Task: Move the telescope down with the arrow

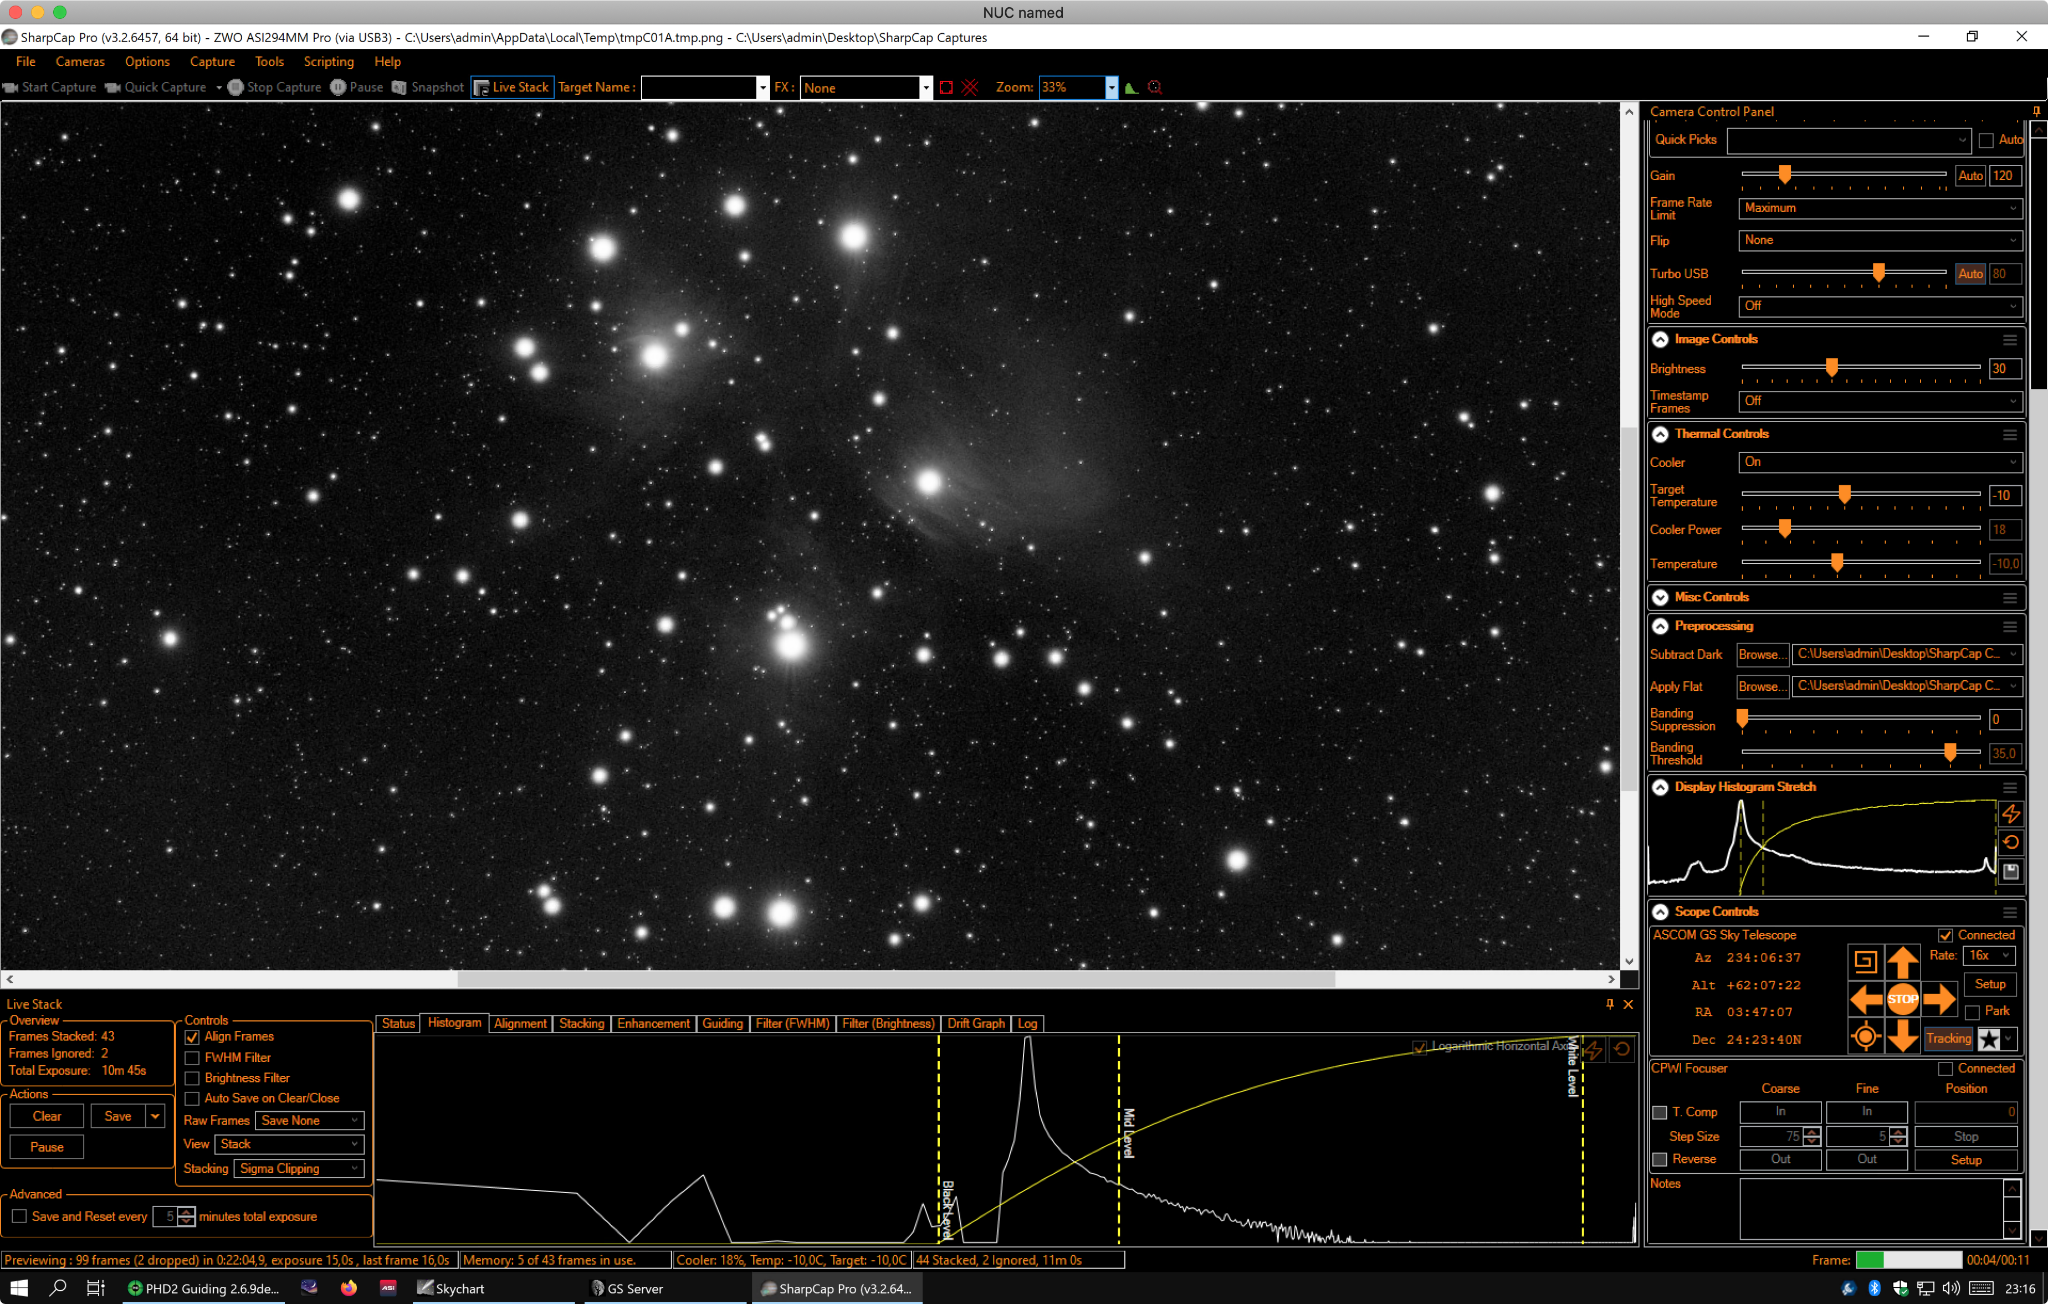Action: coord(1902,1036)
